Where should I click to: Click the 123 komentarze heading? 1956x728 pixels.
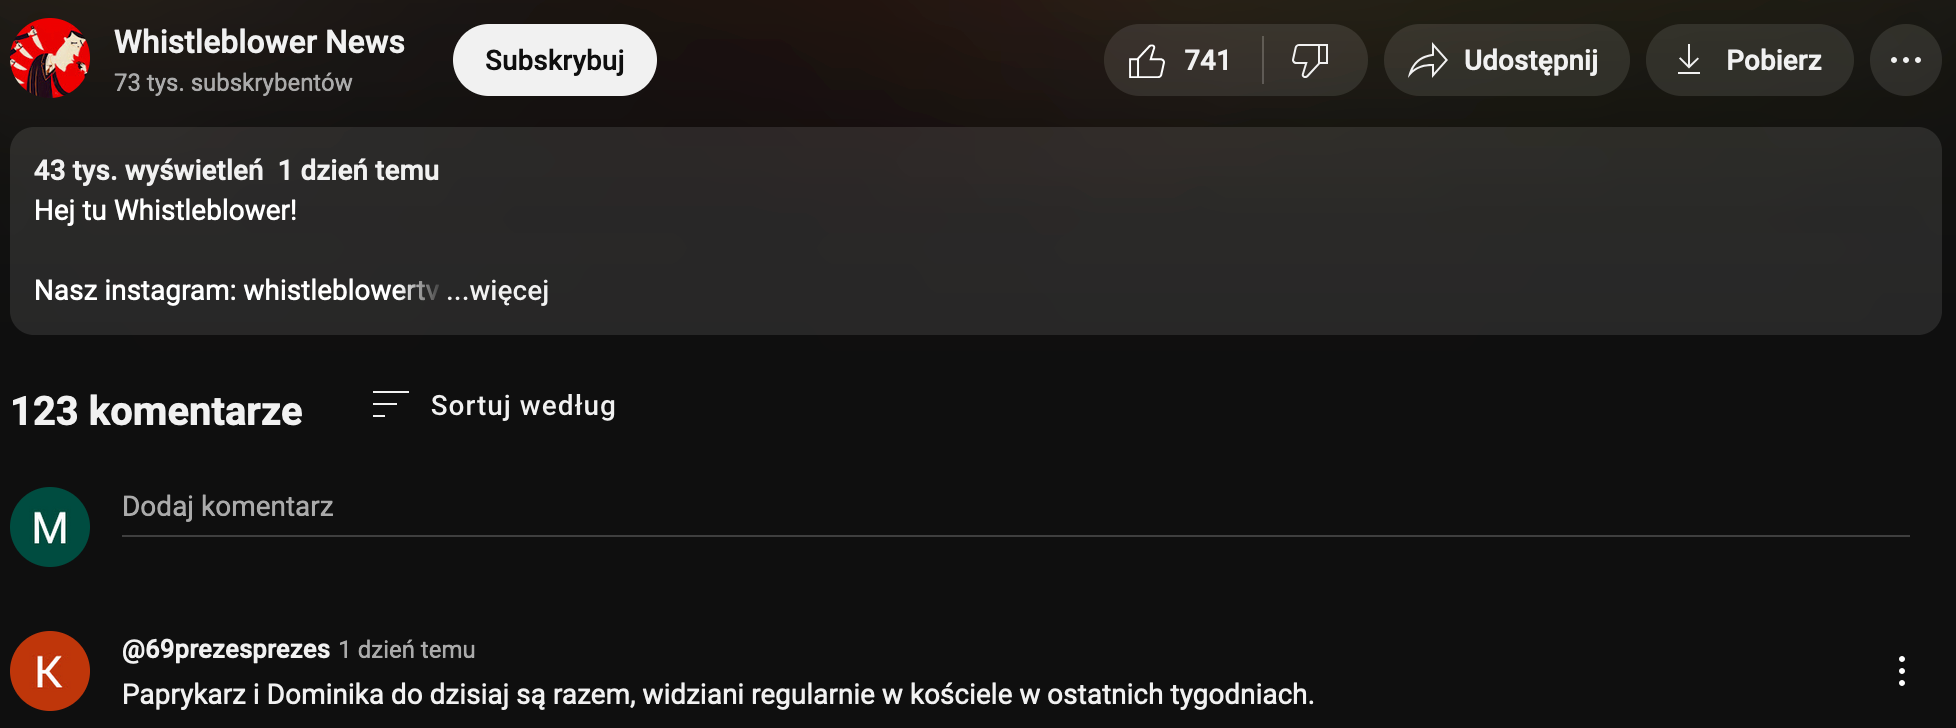coord(157,411)
